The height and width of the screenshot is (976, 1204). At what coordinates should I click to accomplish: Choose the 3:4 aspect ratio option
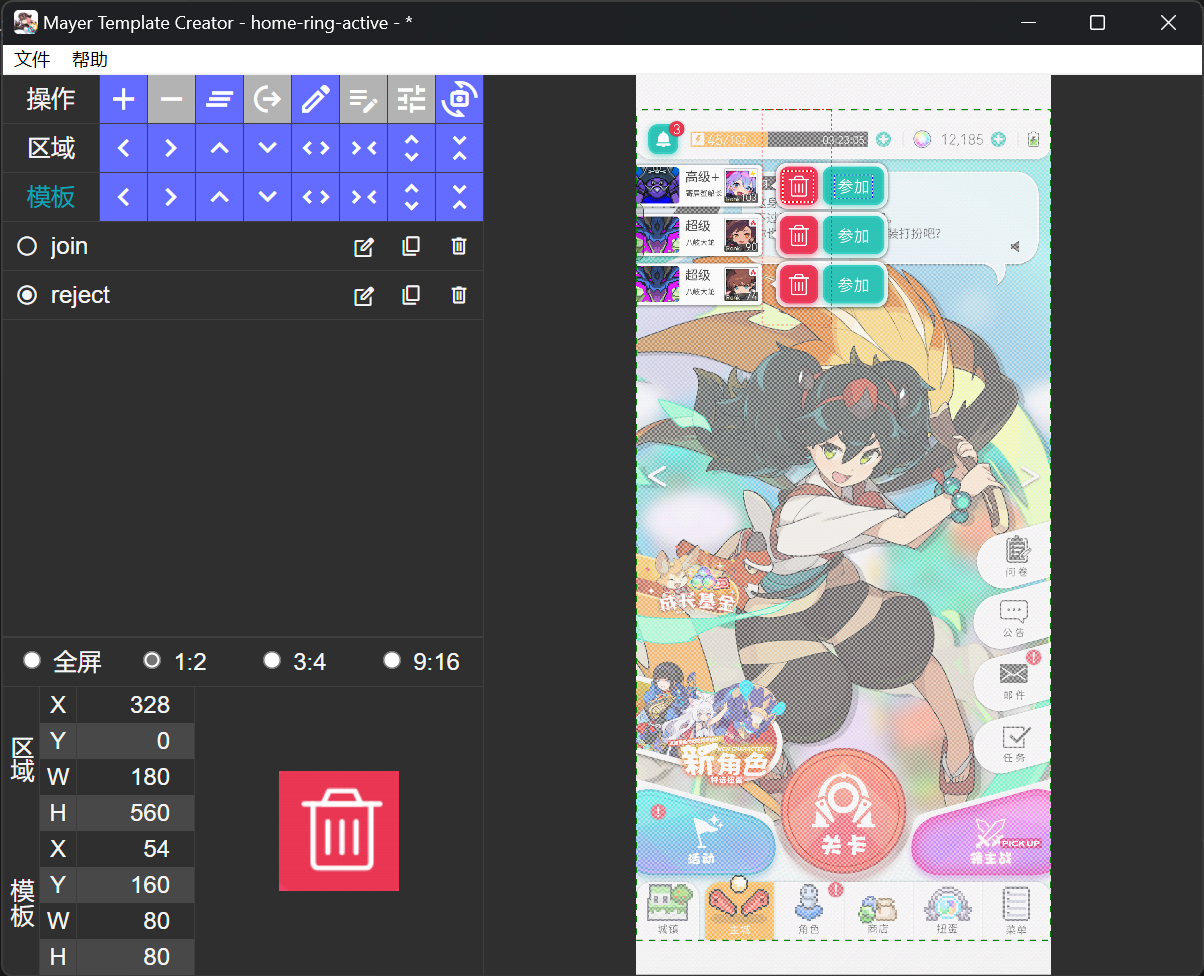pos(271,660)
